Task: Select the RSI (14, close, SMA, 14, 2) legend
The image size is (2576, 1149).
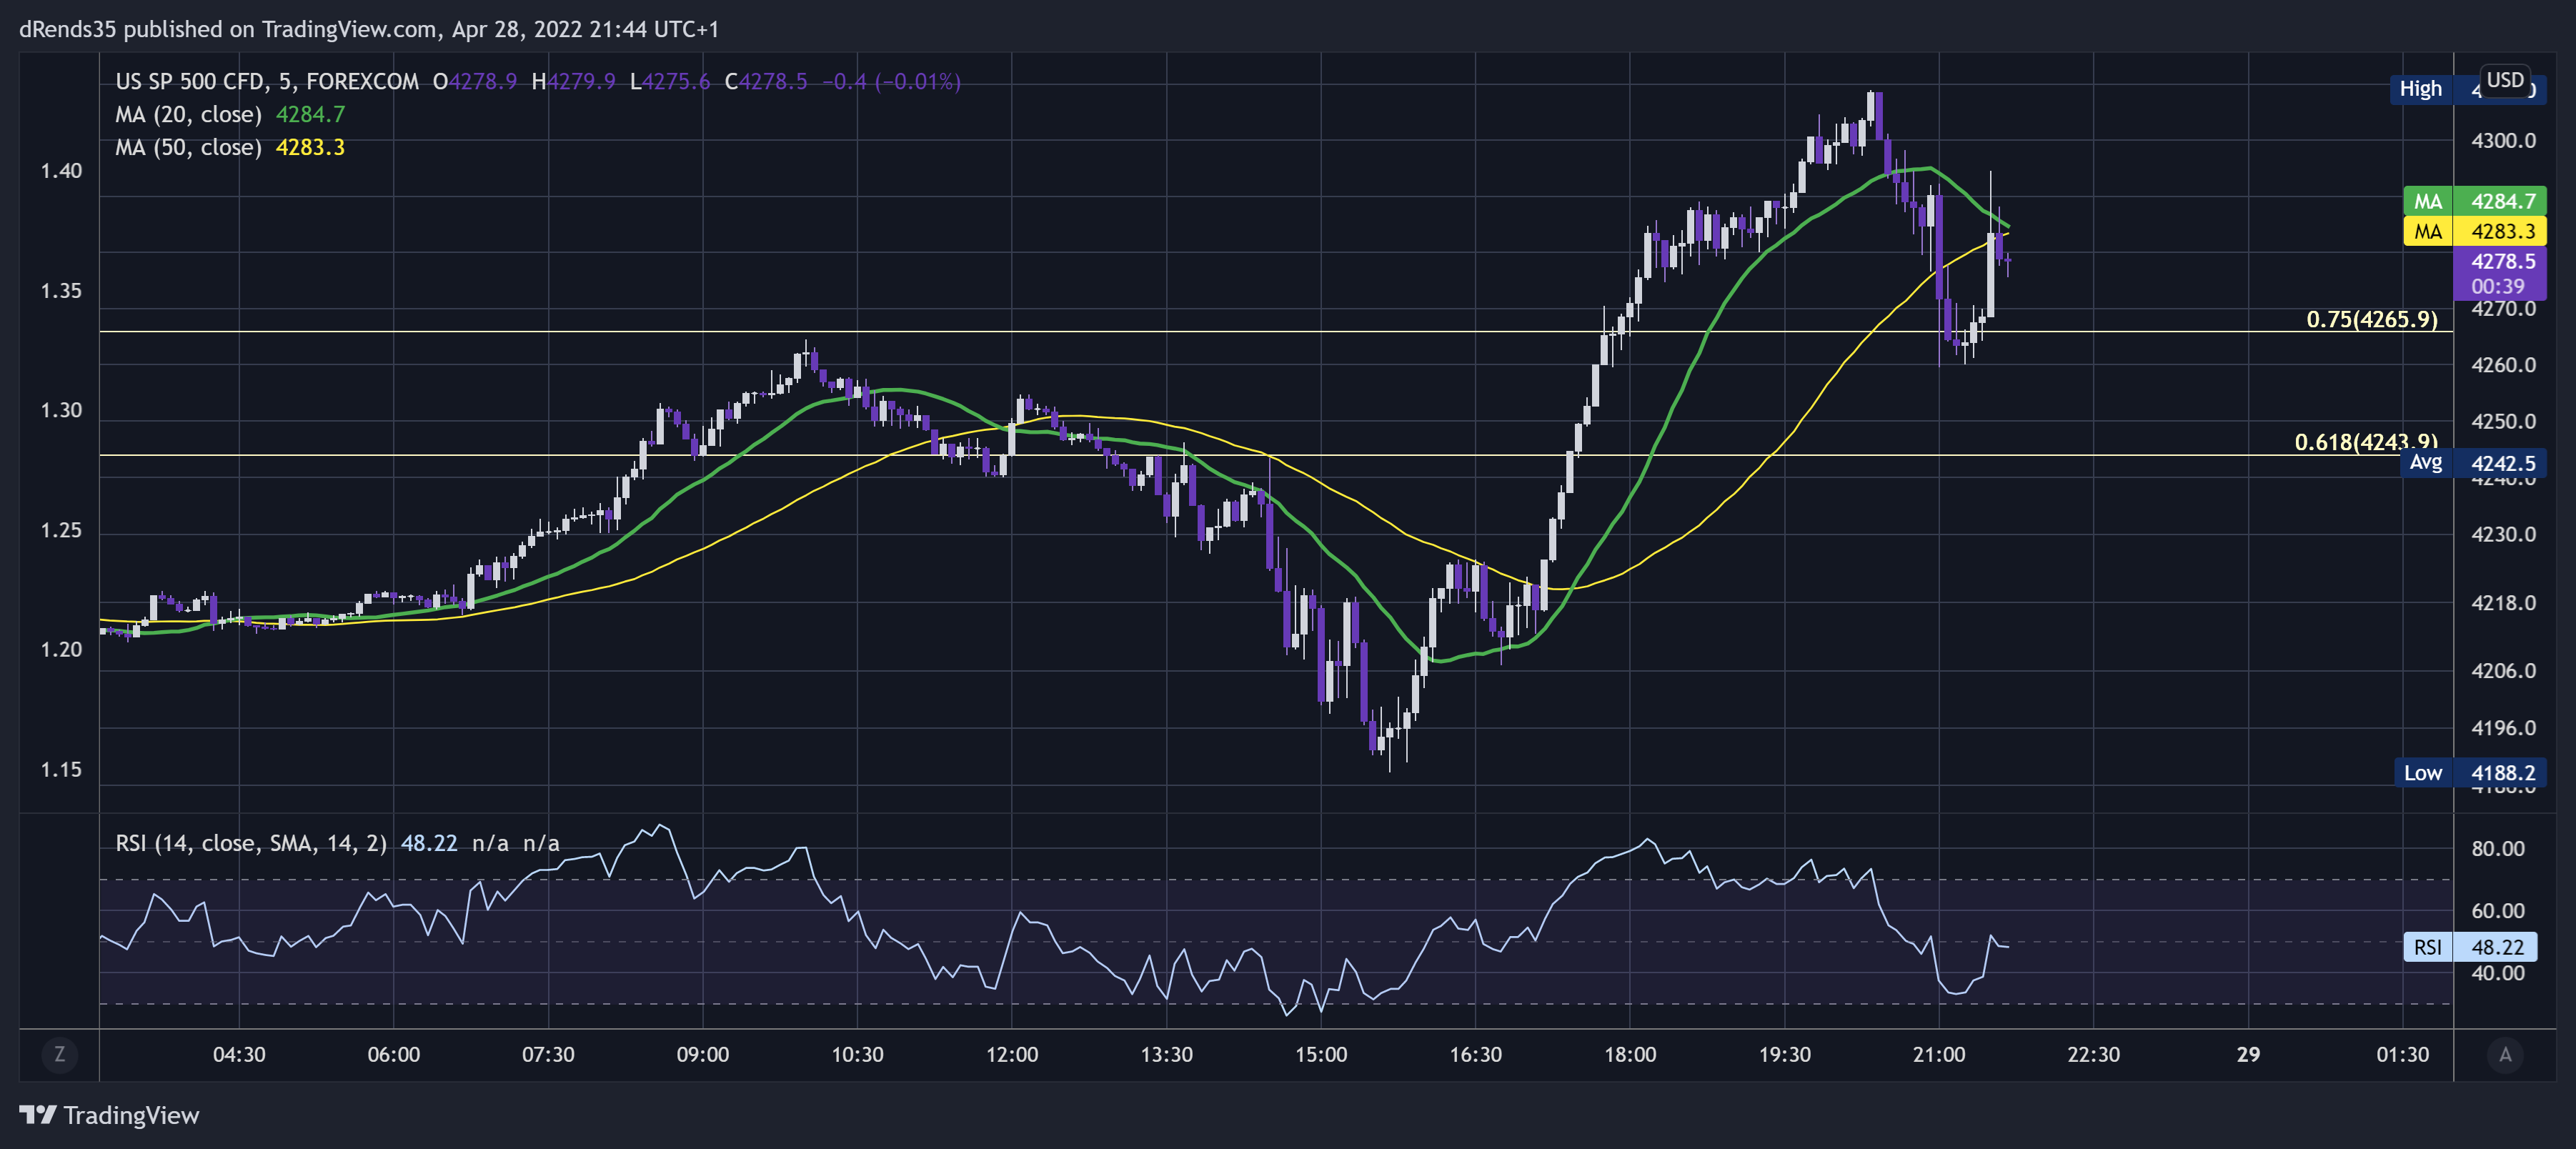Action: (x=251, y=843)
